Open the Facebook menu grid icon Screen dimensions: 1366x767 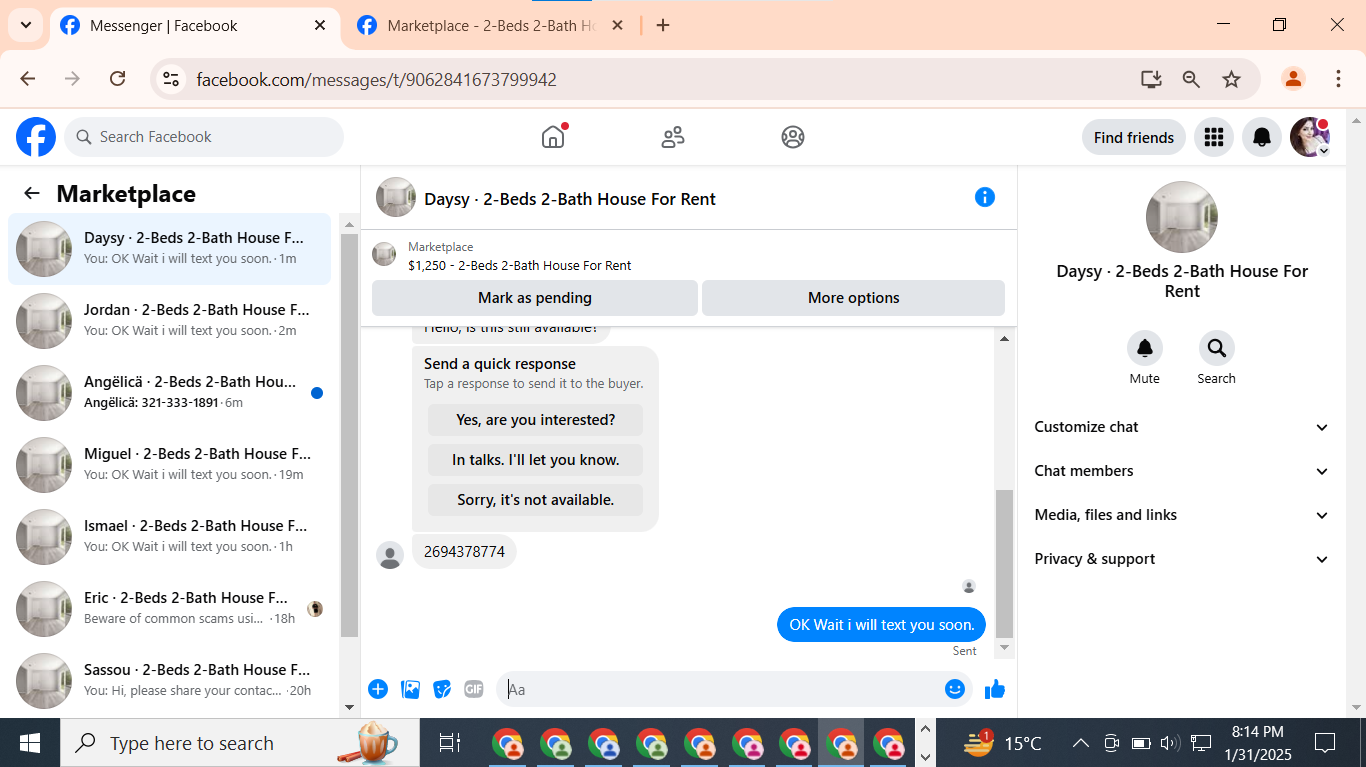click(x=1214, y=137)
